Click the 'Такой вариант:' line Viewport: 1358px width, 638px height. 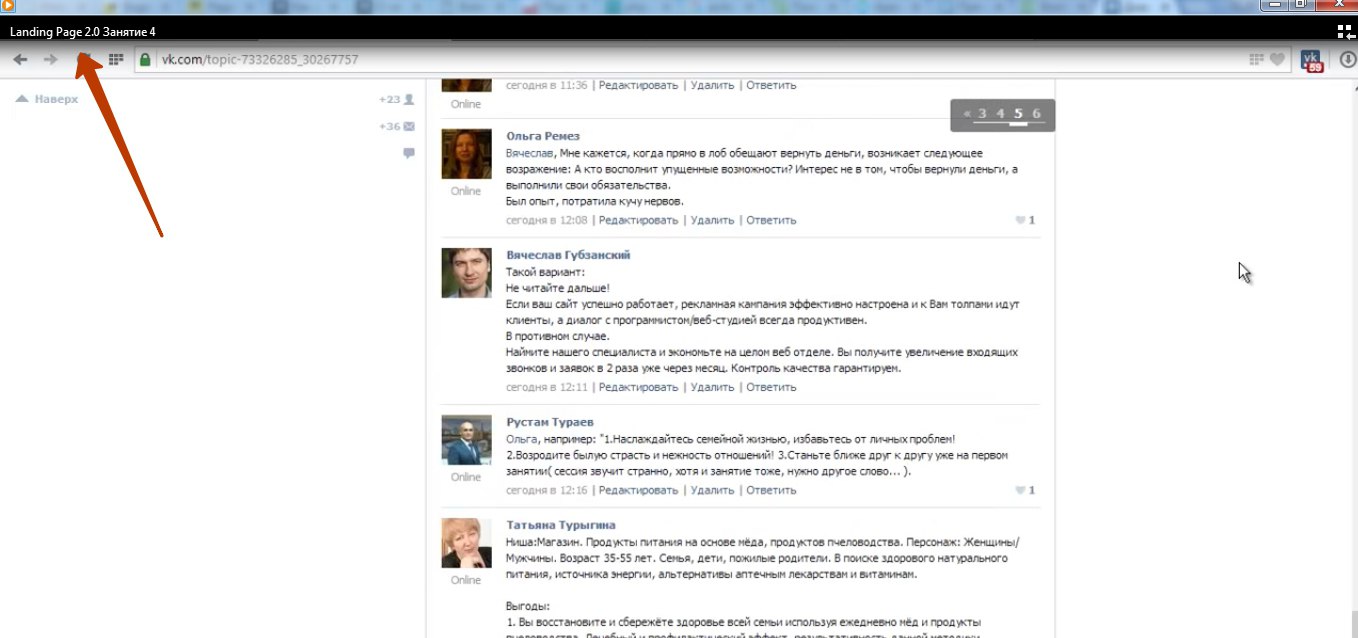tap(545, 272)
